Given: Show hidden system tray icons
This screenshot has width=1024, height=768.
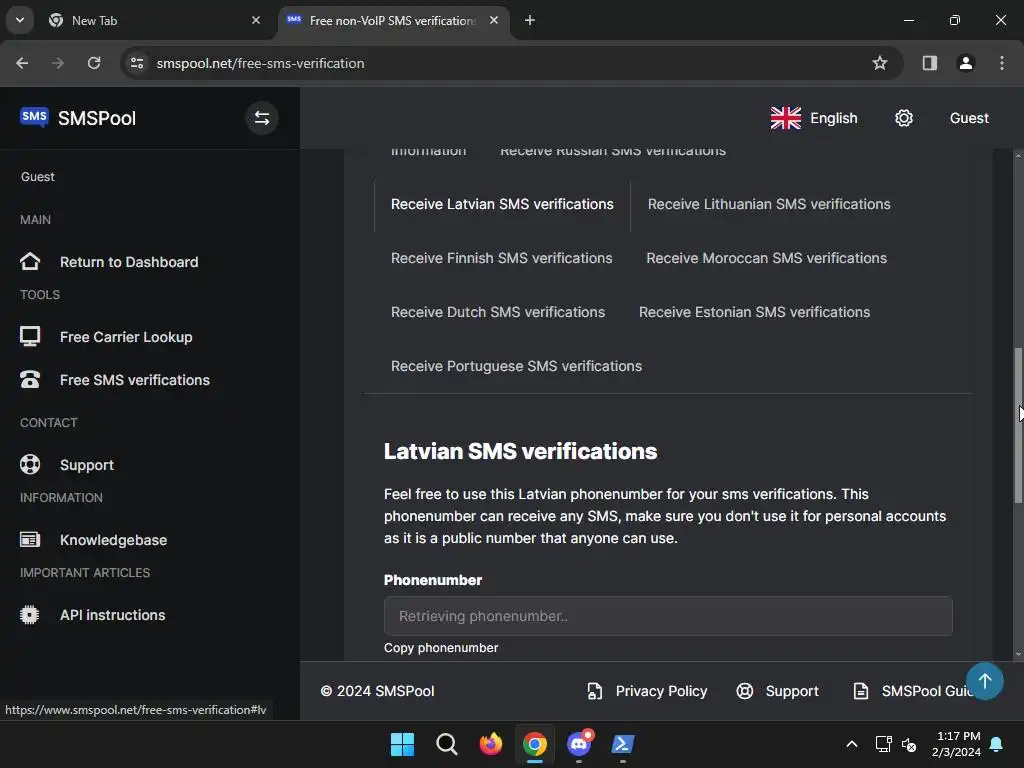Looking at the screenshot, I should 852,744.
